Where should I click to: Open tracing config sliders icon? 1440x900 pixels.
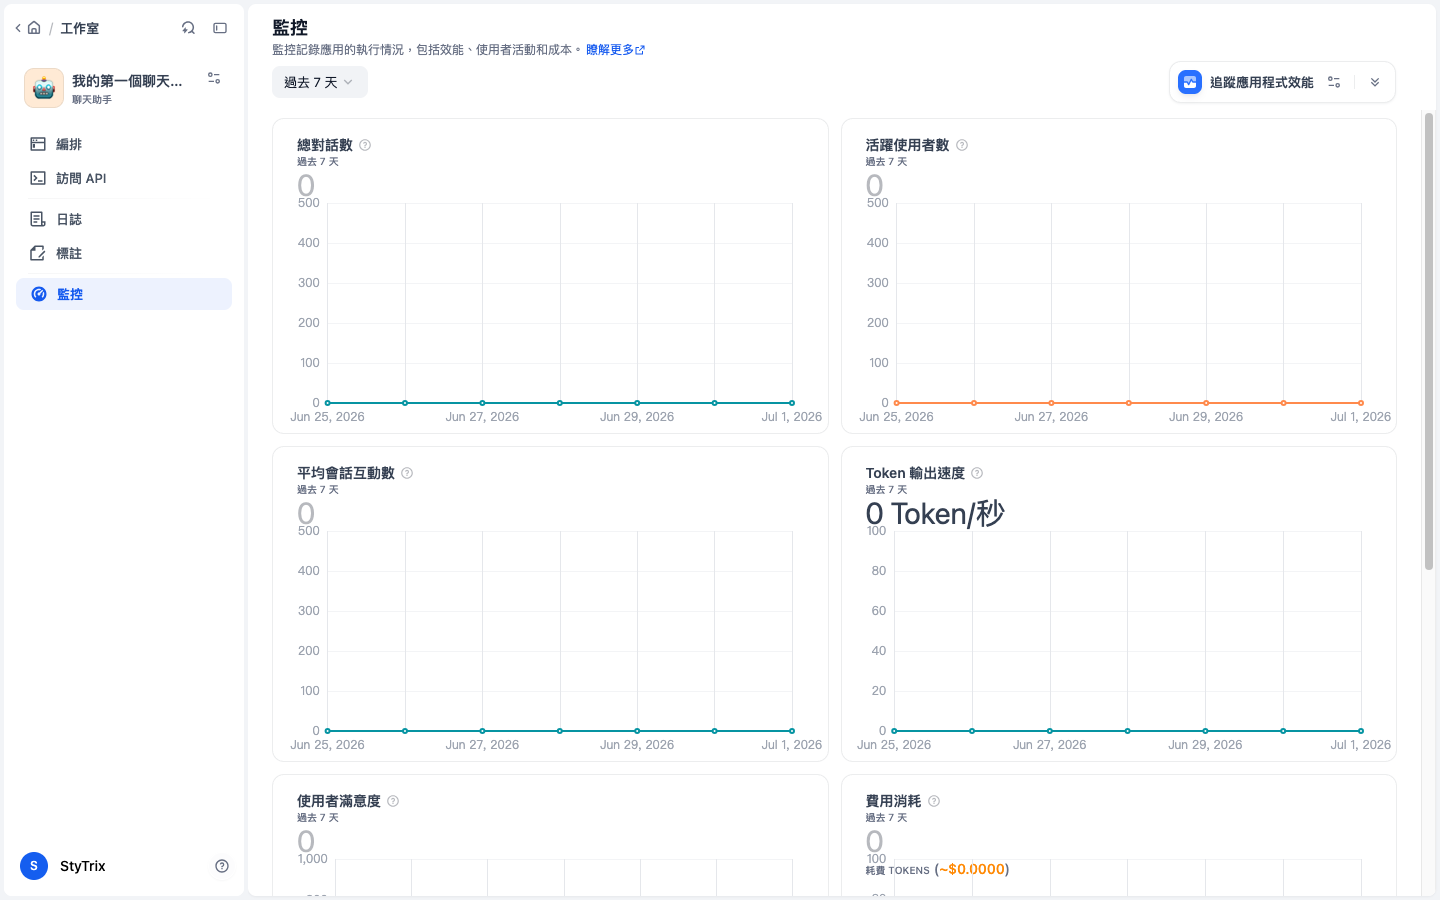pos(1334,82)
